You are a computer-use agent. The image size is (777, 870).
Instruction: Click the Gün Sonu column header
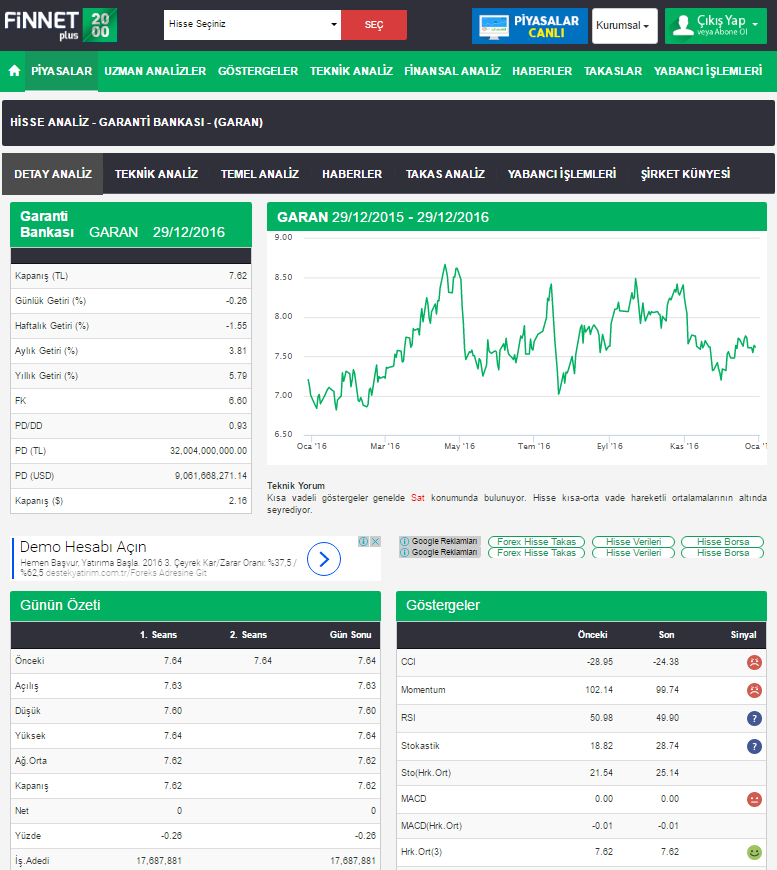click(x=350, y=635)
